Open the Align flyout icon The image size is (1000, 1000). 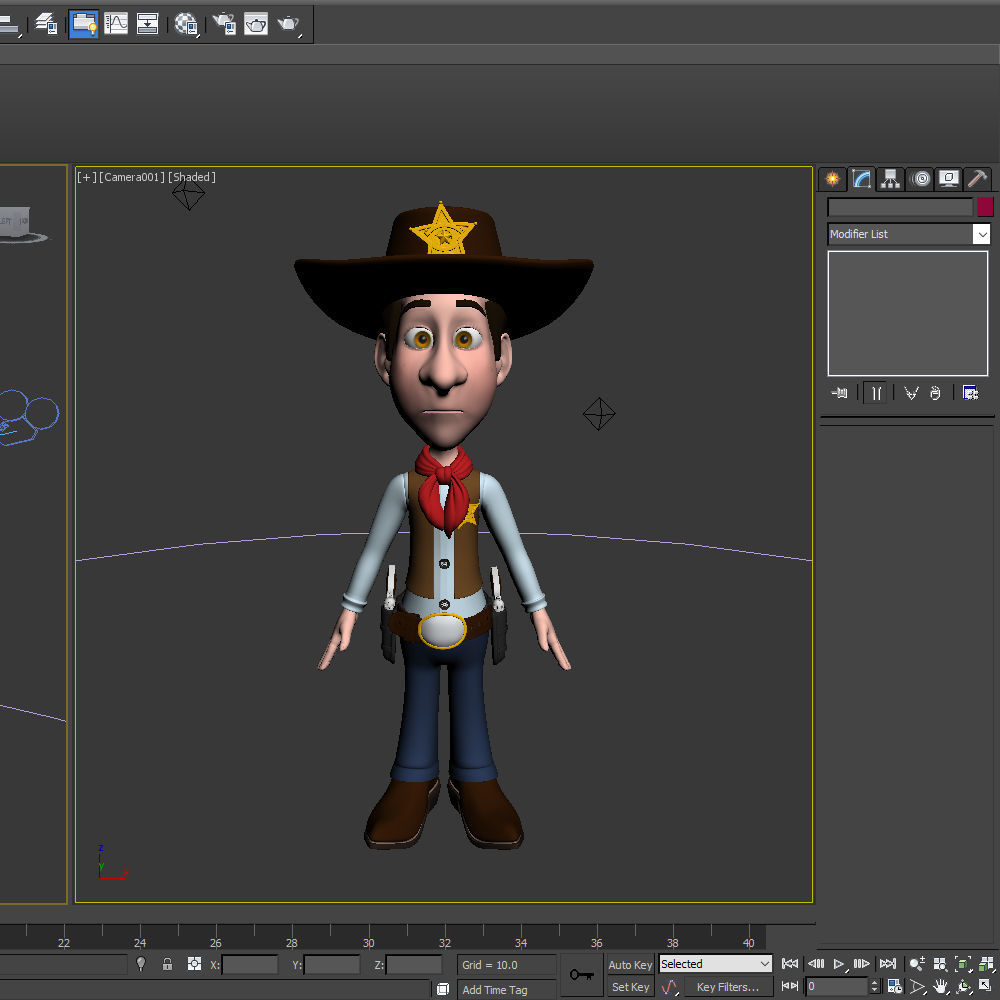click(9, 26)
